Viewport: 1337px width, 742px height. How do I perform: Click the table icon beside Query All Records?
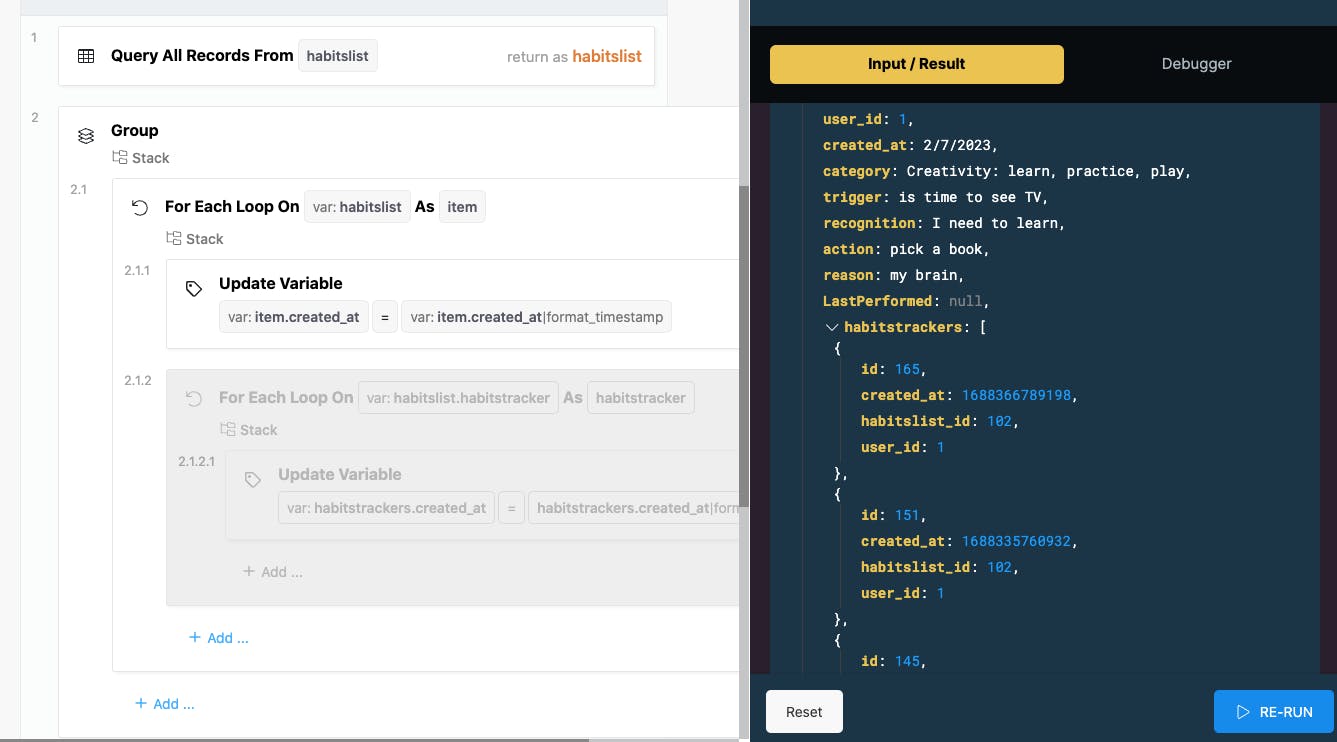pos(86,56)
